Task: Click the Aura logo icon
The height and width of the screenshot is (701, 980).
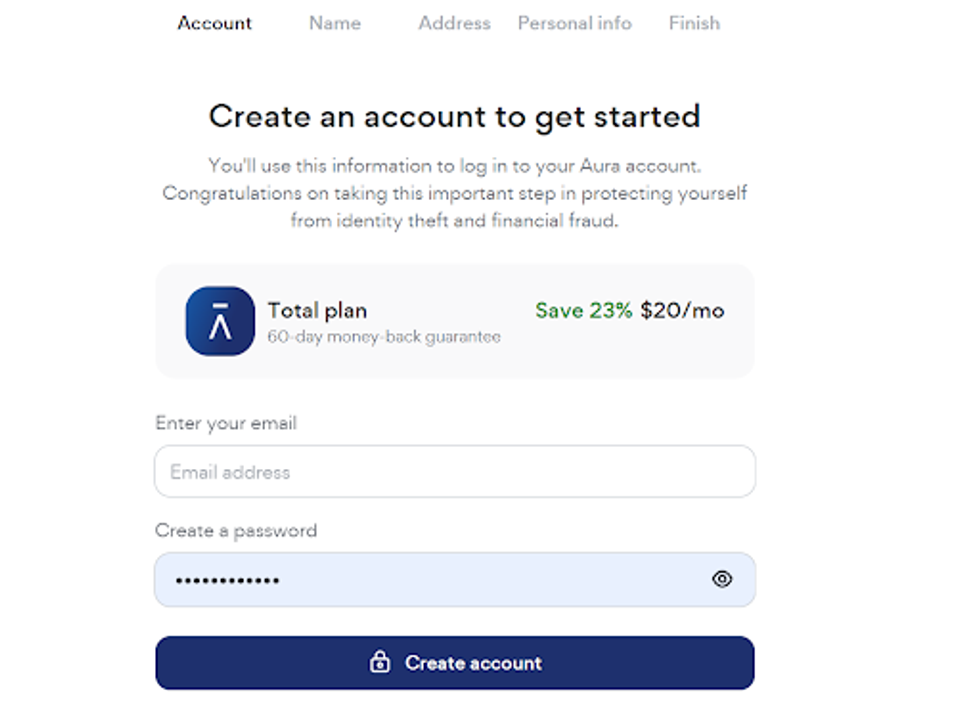Action: click(220, 321)
